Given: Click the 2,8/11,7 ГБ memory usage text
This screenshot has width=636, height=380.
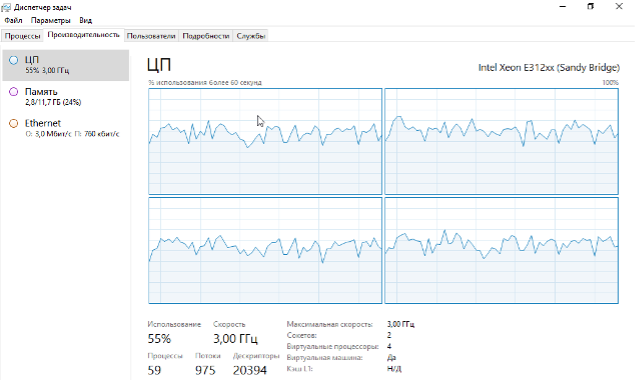Looking at the screenshot, I should [53, 102].
